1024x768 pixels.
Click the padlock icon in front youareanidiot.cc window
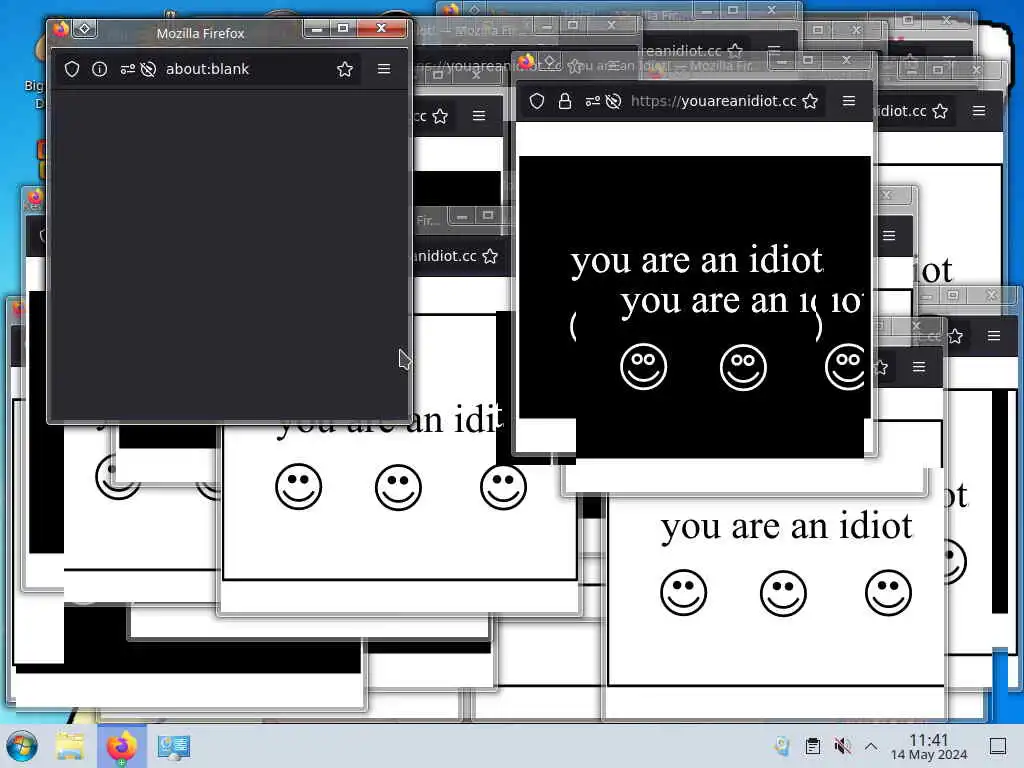tap(565, 101)
